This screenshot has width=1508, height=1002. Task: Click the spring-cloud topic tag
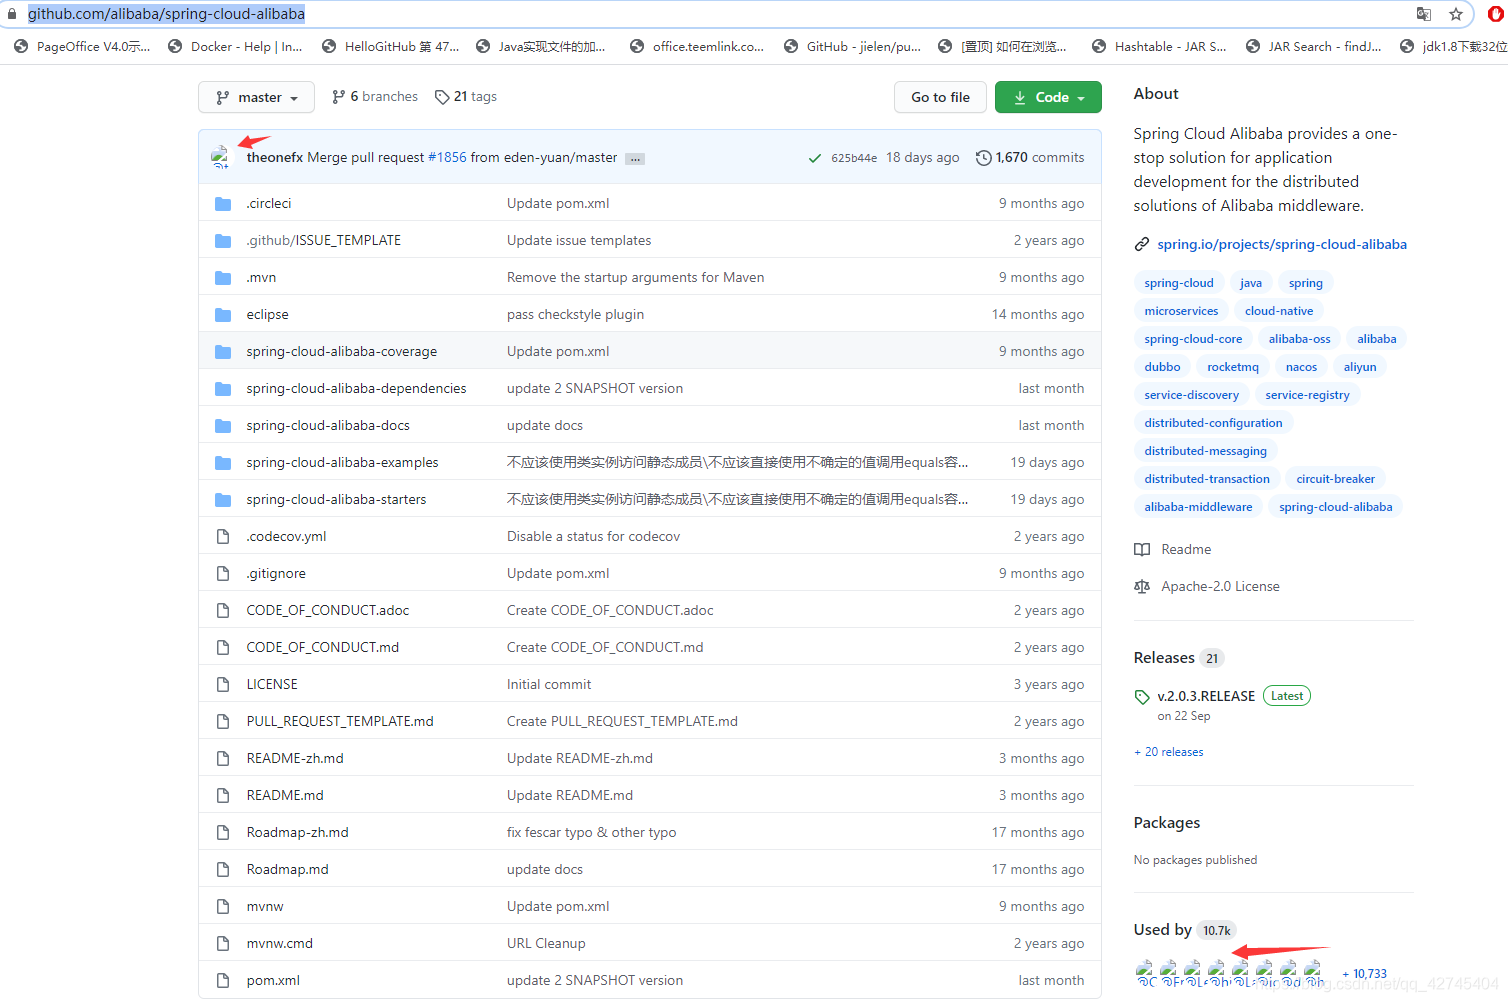[1179, 283]
